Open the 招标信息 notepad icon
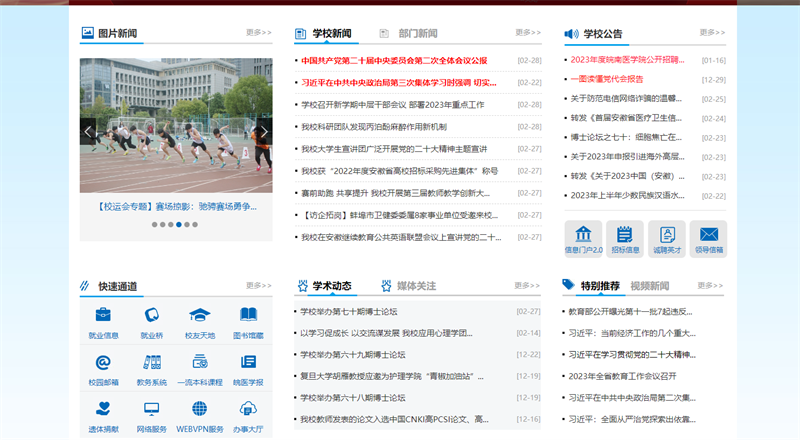 (x=625, y=234)
